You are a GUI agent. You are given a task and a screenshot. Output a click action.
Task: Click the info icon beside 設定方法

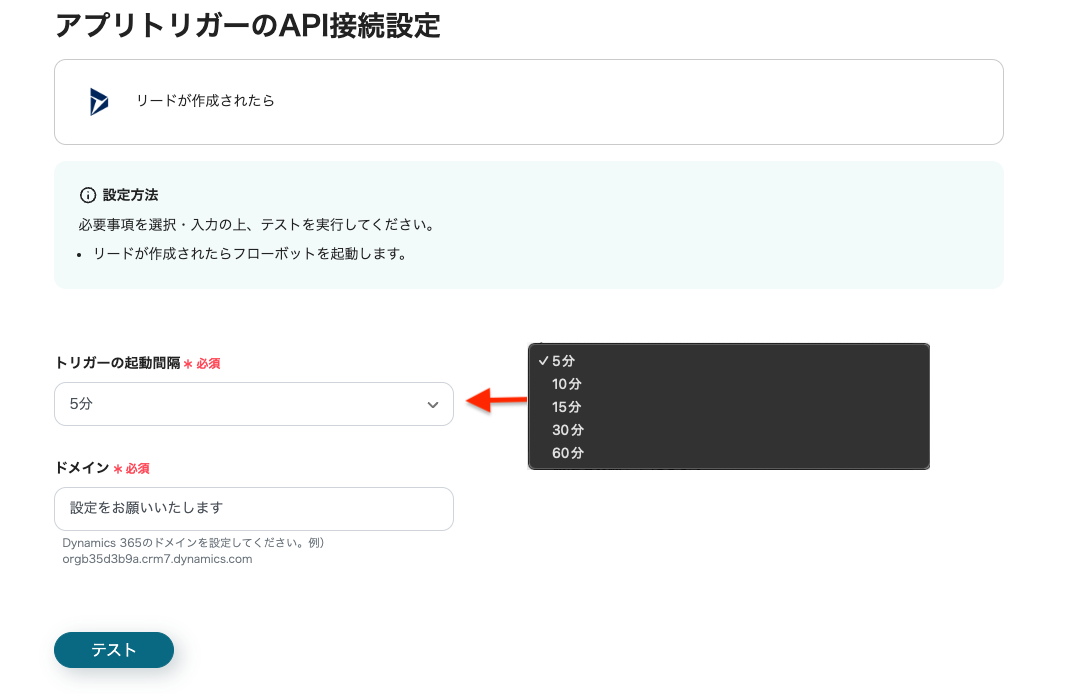[88, 195]
